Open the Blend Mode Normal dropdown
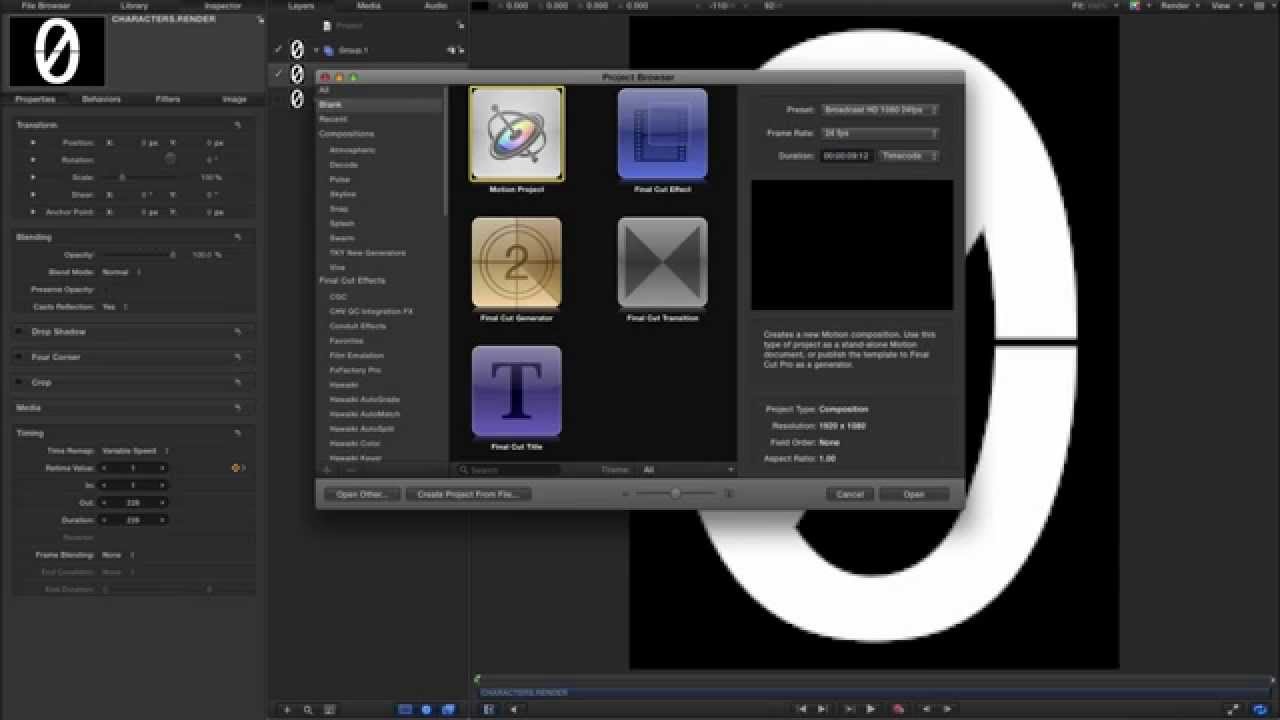The width and height of the screenshot is (1280, 720). pyautogui.click(x=120, y=272)
